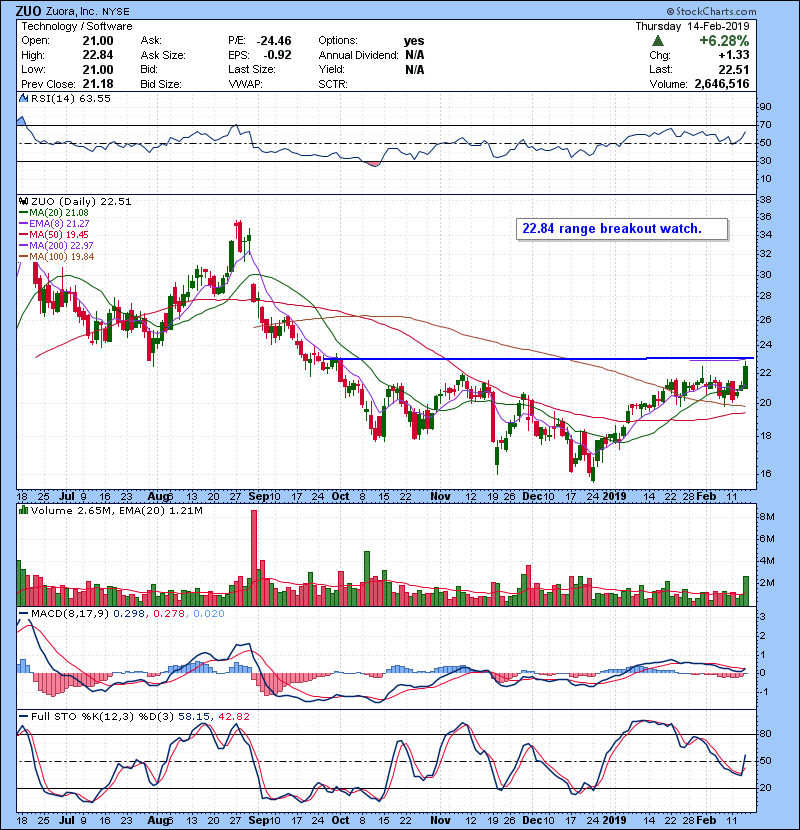The height and width of the screenshot is (830, 800).
Task: Select the stochastic %K value 58.15
Action: (194, 716)
